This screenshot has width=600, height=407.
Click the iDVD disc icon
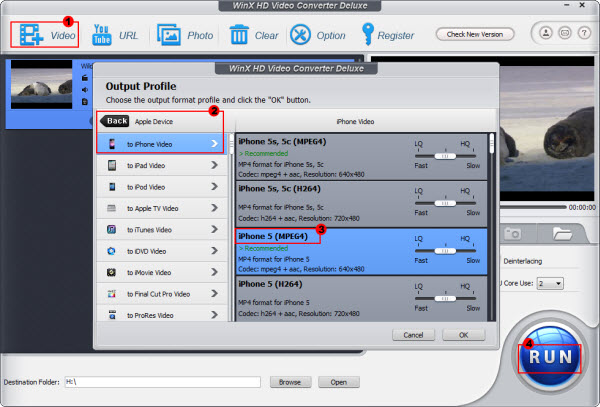[111, 251]
